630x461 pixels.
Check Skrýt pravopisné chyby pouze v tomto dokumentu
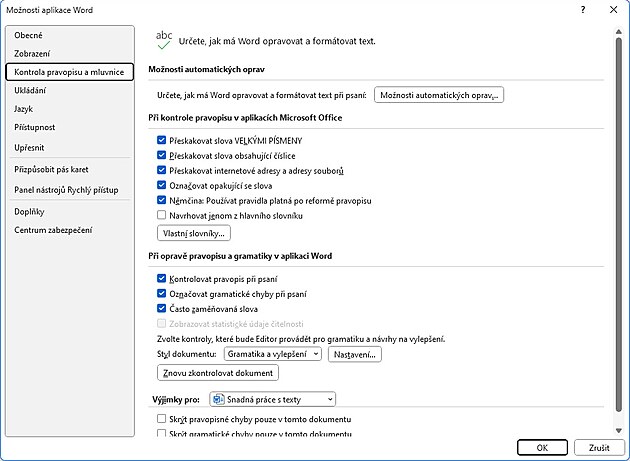[162, 418]
